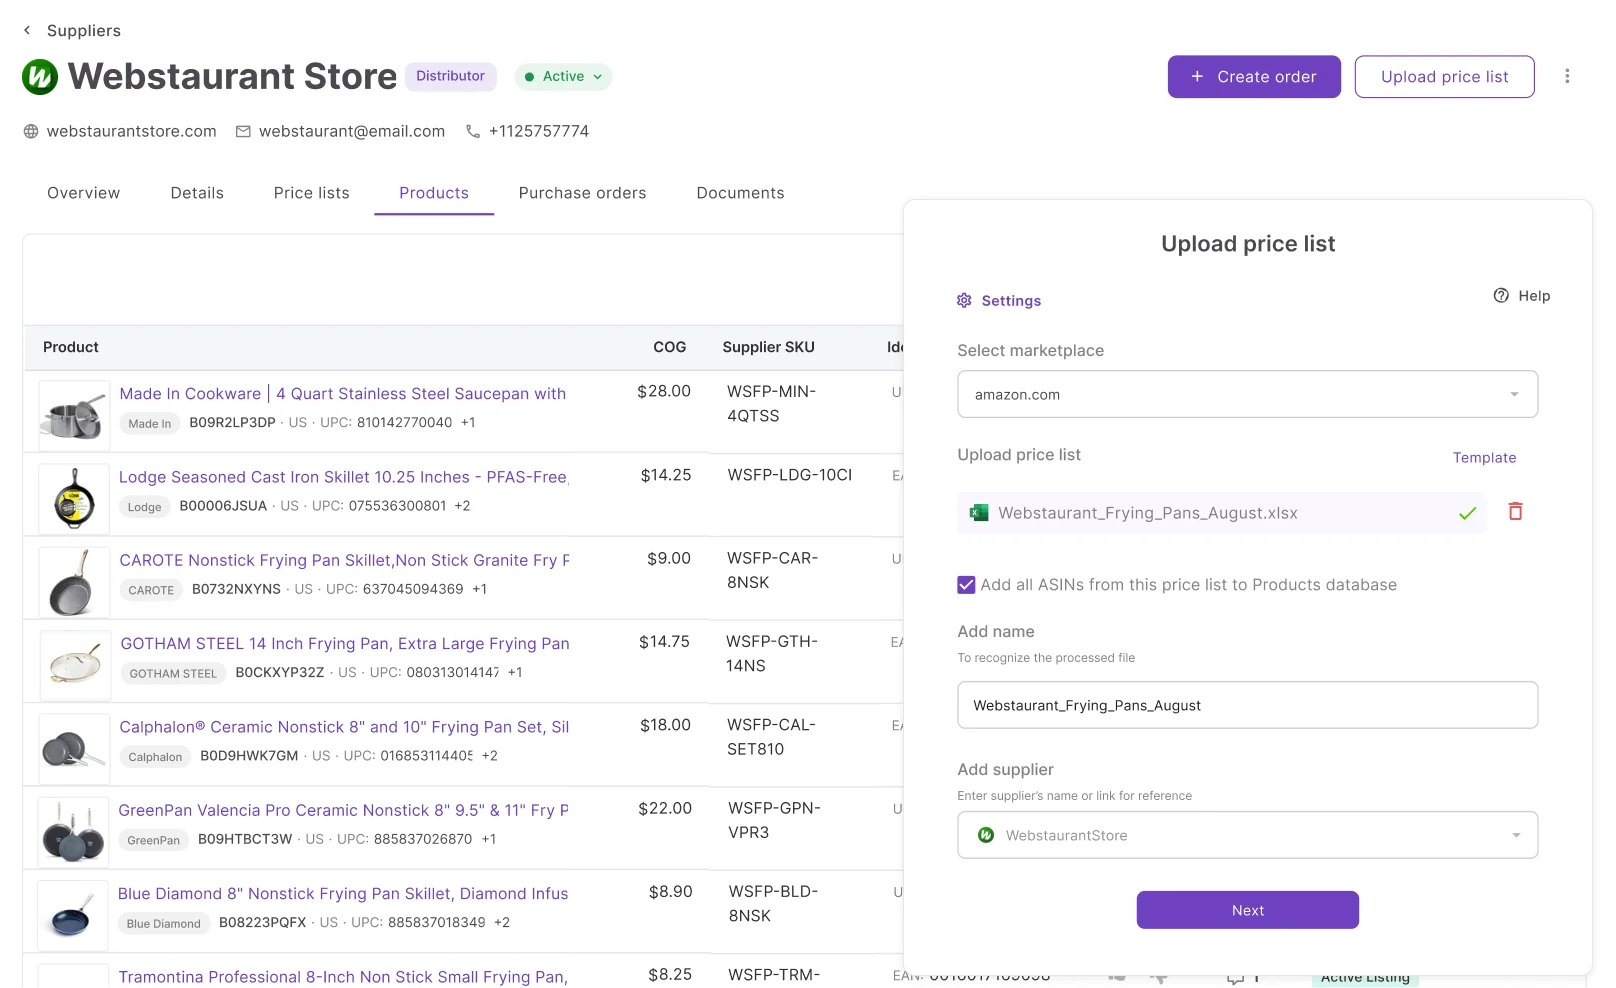Open GreenPan Valencia Pro product link
The height and width of the screenshot is (988, 1616).
pos(344,810)
